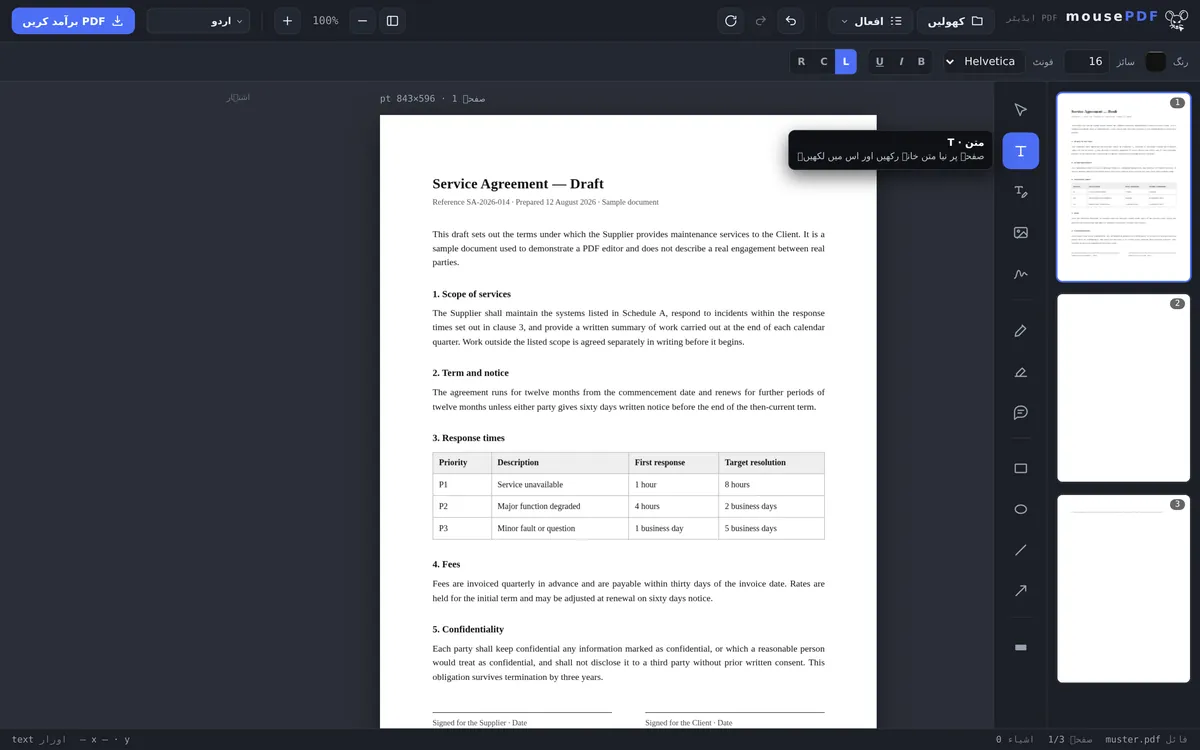
Task: Open page 2 thumbnail
Action: click(x=1124, y=388)
